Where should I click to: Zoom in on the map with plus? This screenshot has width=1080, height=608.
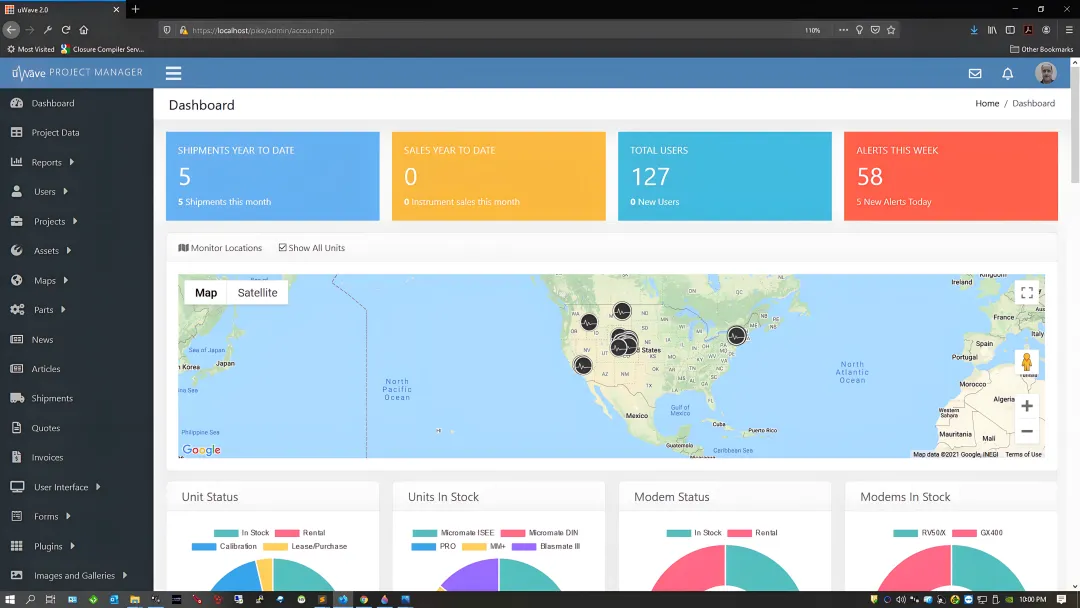click(1026, 406)
